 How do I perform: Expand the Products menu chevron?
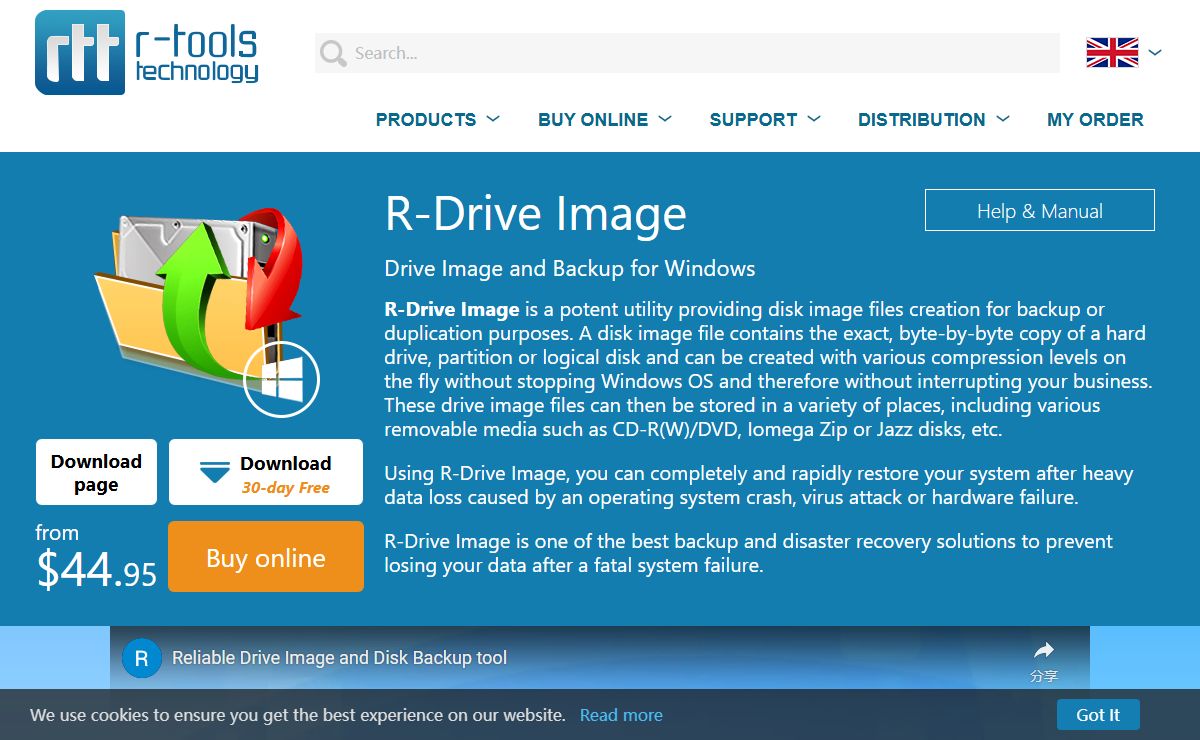pyautogui.click(x=493, y=119)
